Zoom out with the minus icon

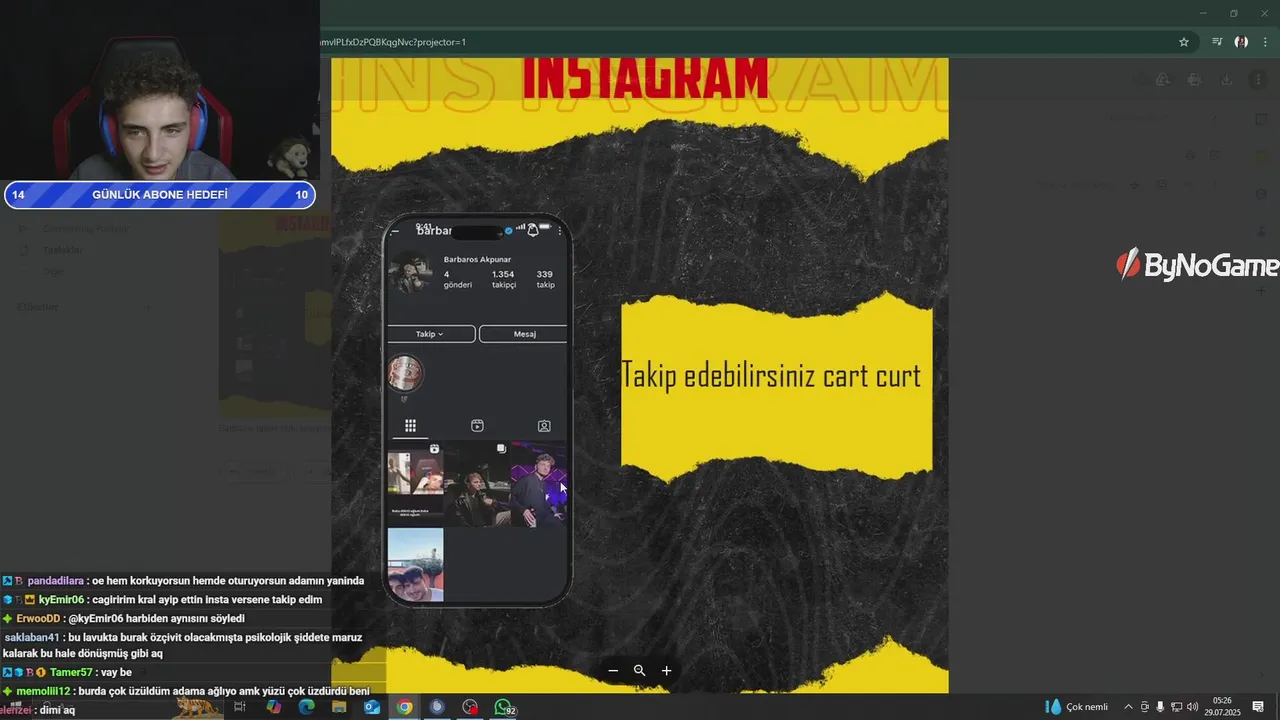pos(613,671)
